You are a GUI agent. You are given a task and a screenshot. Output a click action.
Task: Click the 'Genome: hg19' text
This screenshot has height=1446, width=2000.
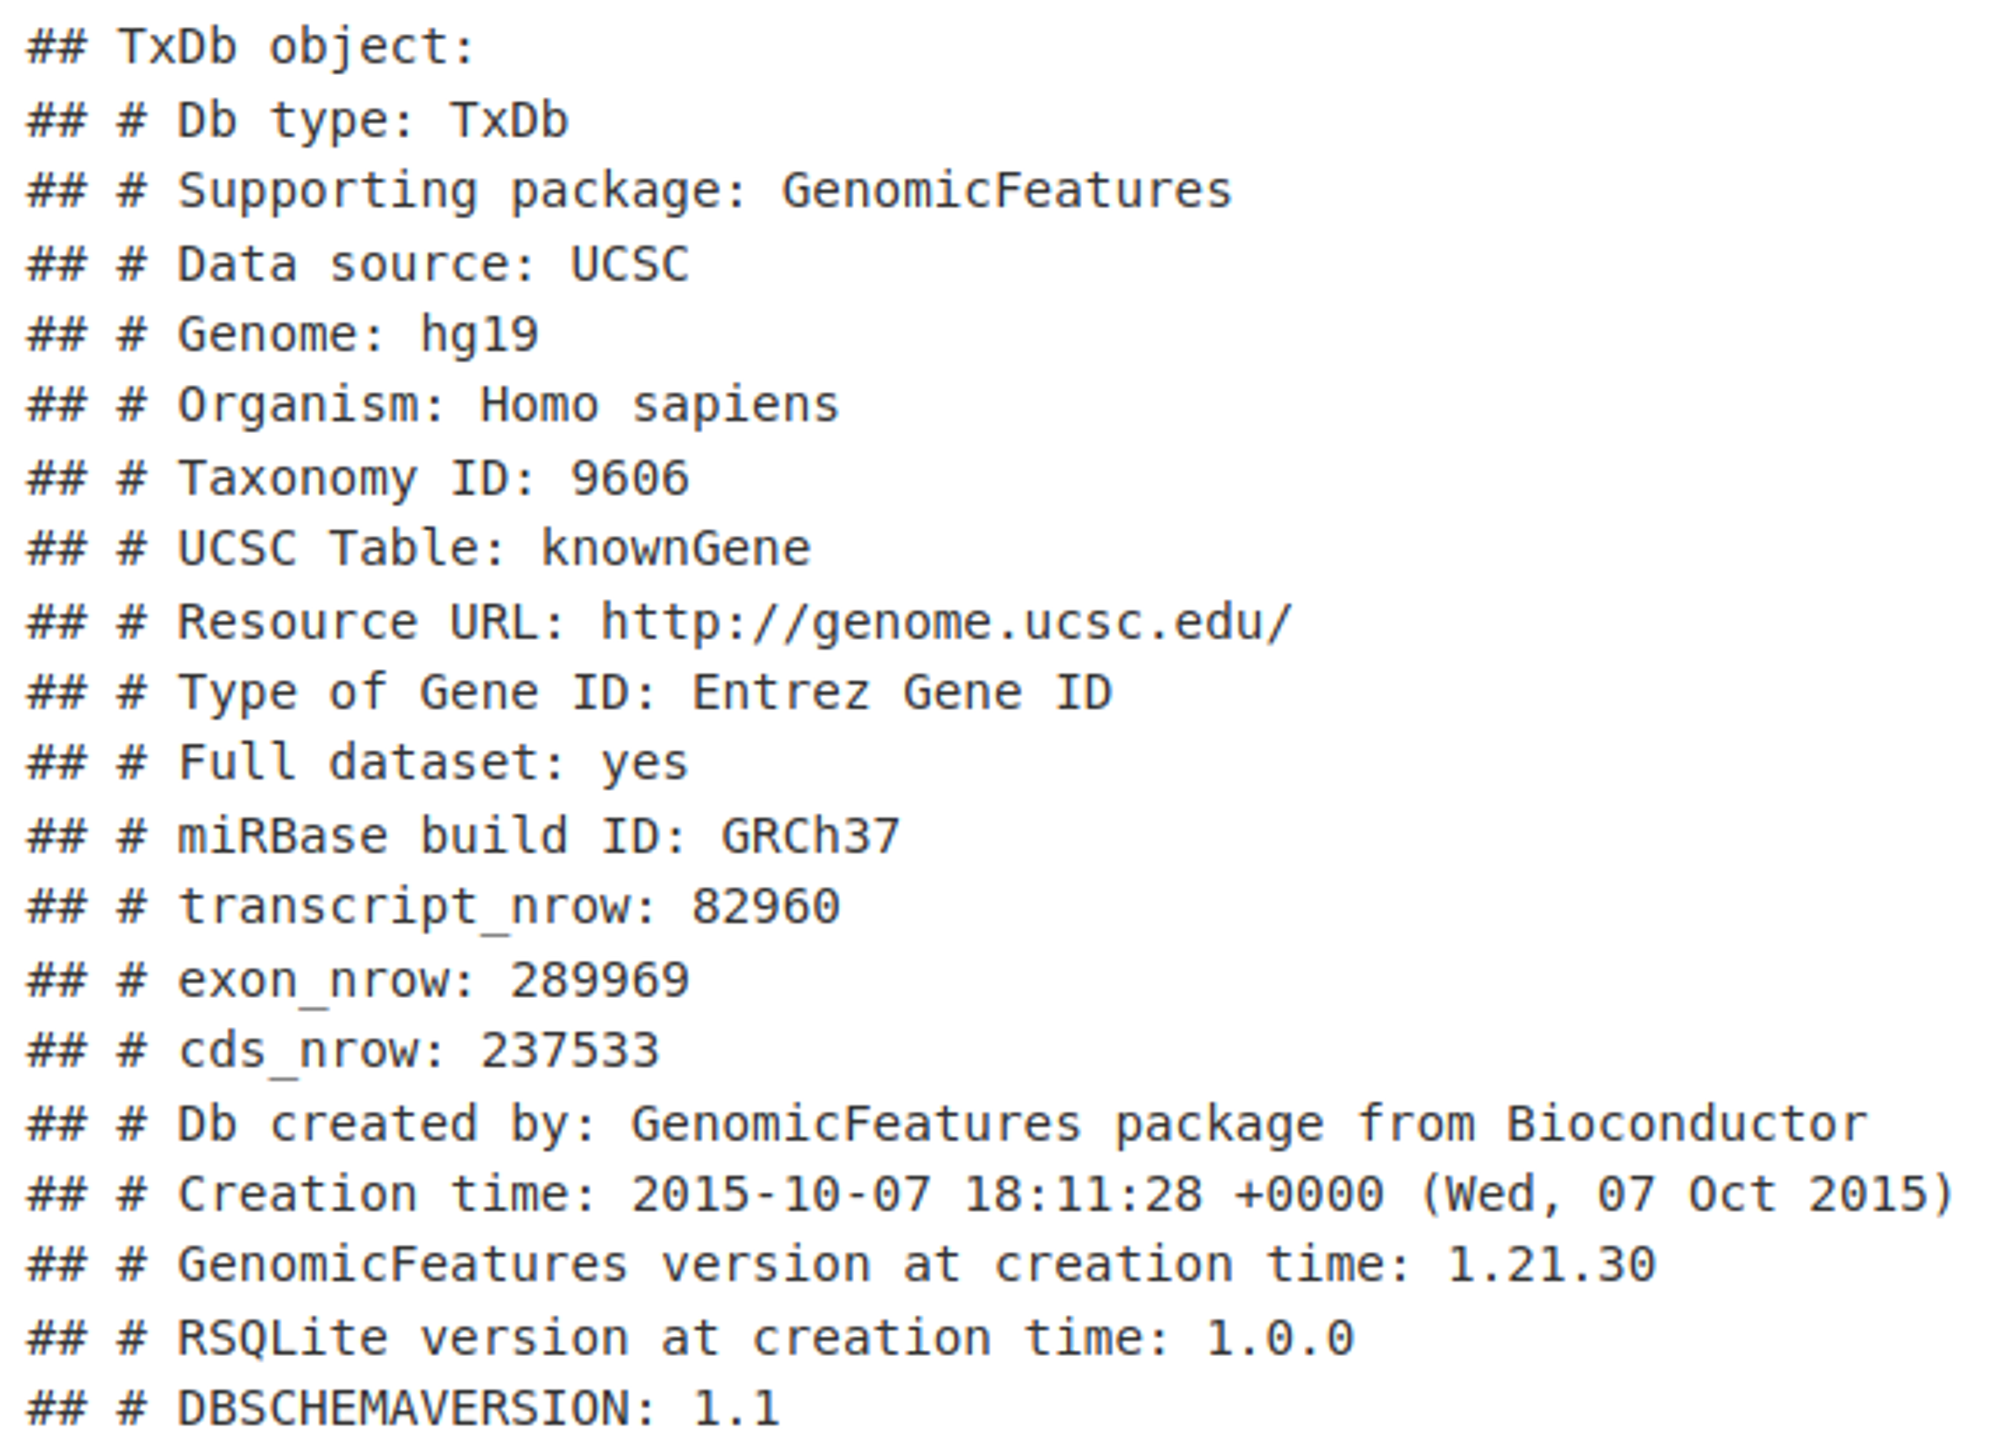click(x=358, y=335)
